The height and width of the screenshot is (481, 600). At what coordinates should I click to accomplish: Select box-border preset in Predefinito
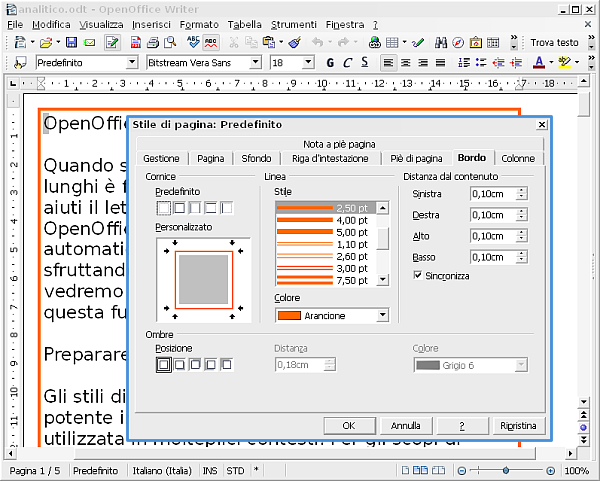[x=179, y=208]
